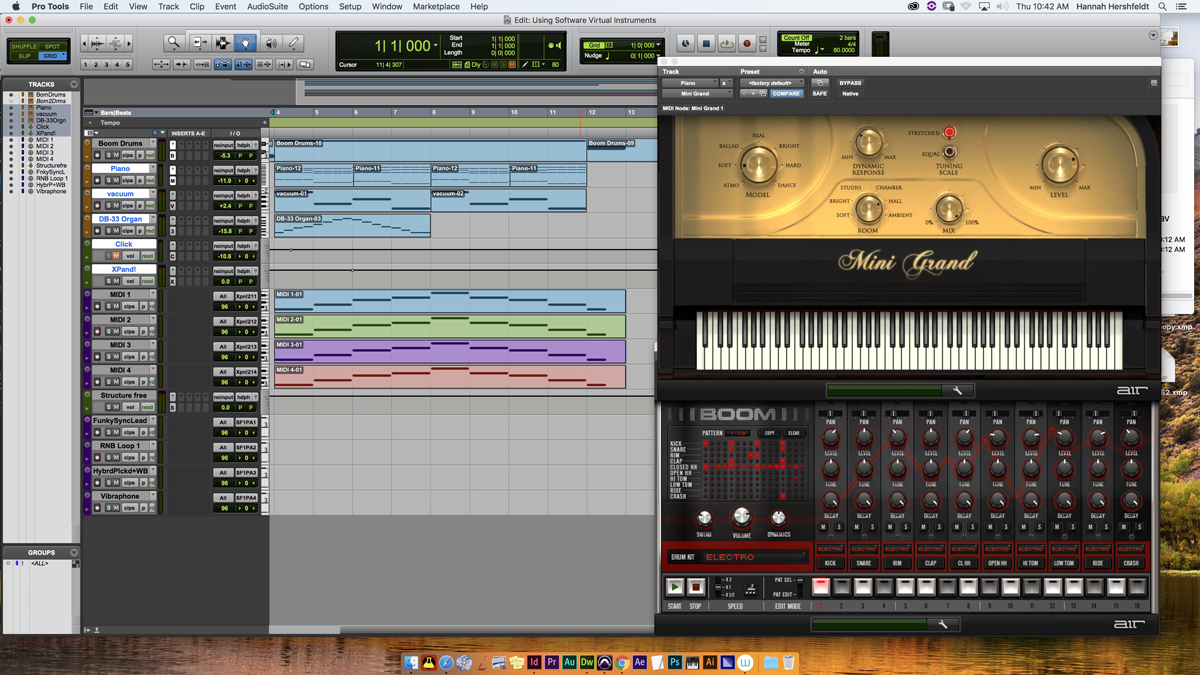Enable Spot edit mode
1200x675 pixels.
52,46
